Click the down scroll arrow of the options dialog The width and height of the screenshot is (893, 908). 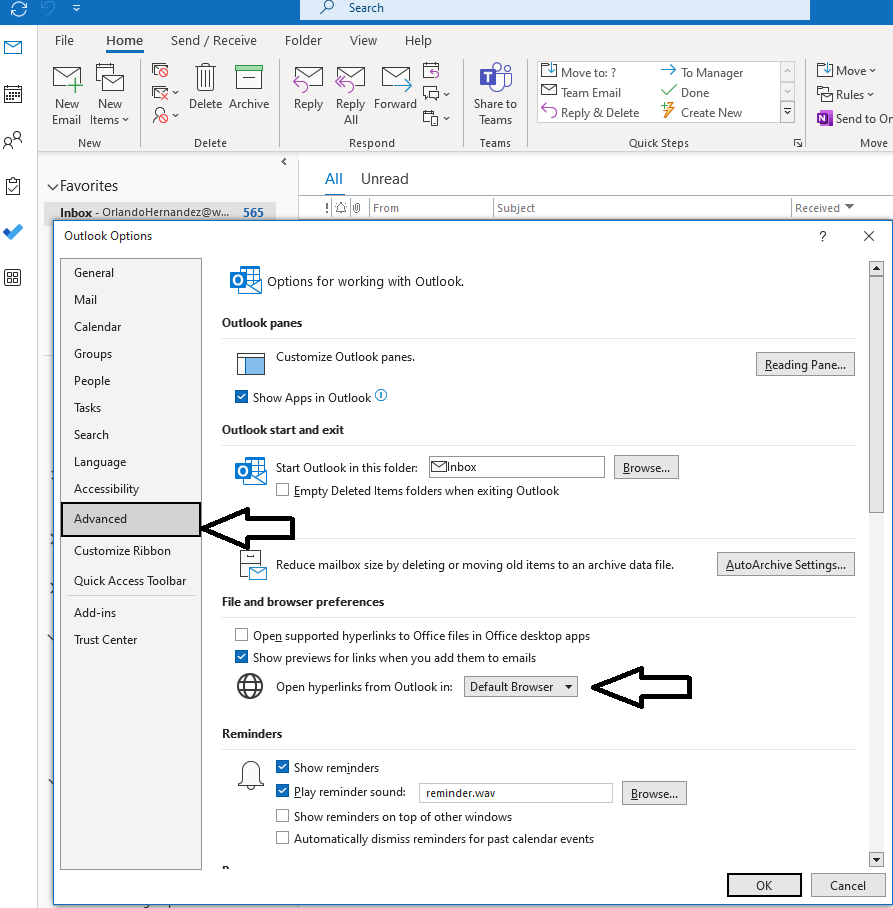pos(876,860)
